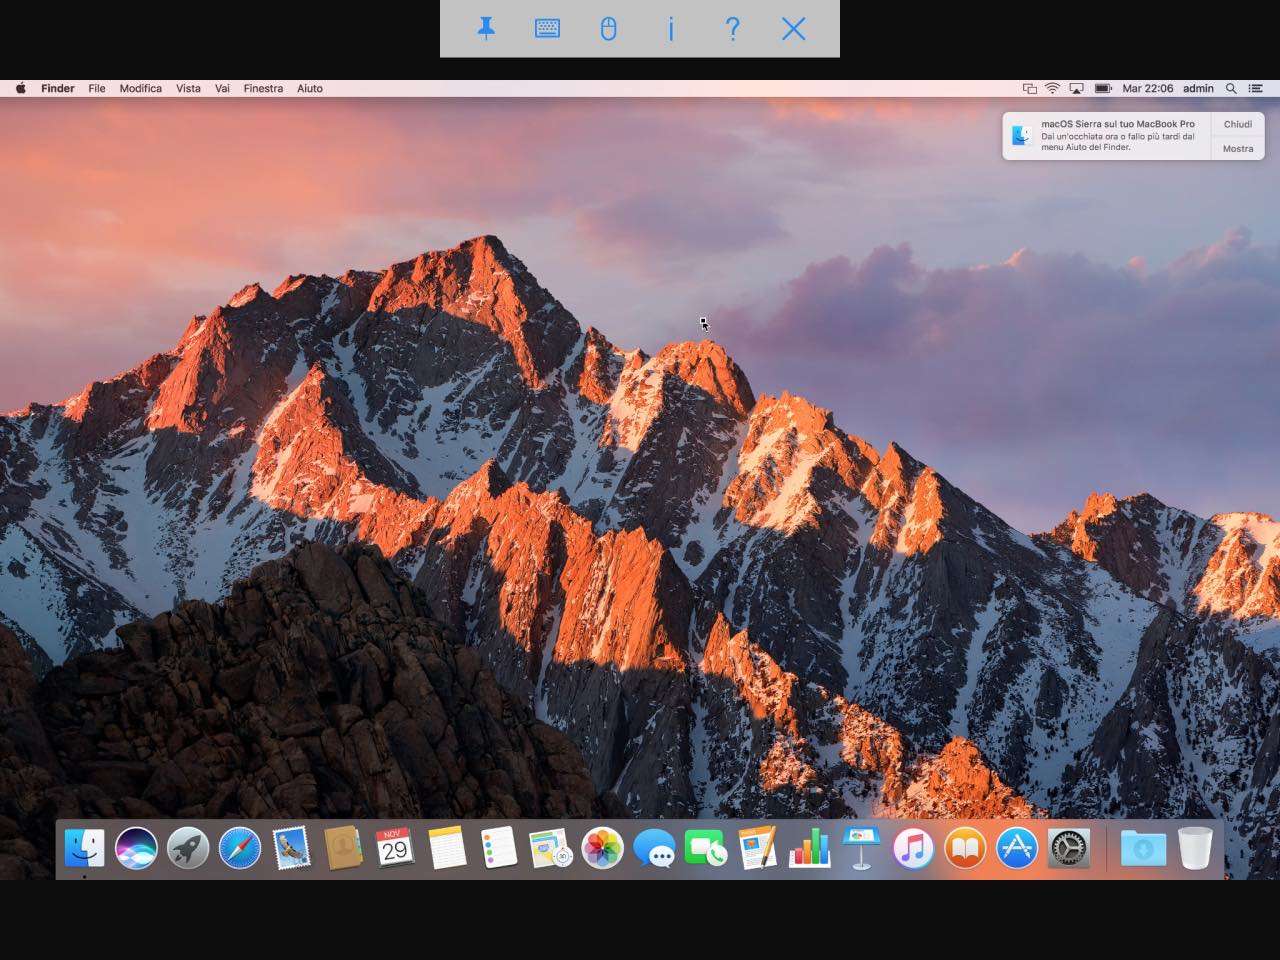The height and width of the screenshot is (960, 1280).
Task: Launch Siri from the Dock
Action: 136,849
